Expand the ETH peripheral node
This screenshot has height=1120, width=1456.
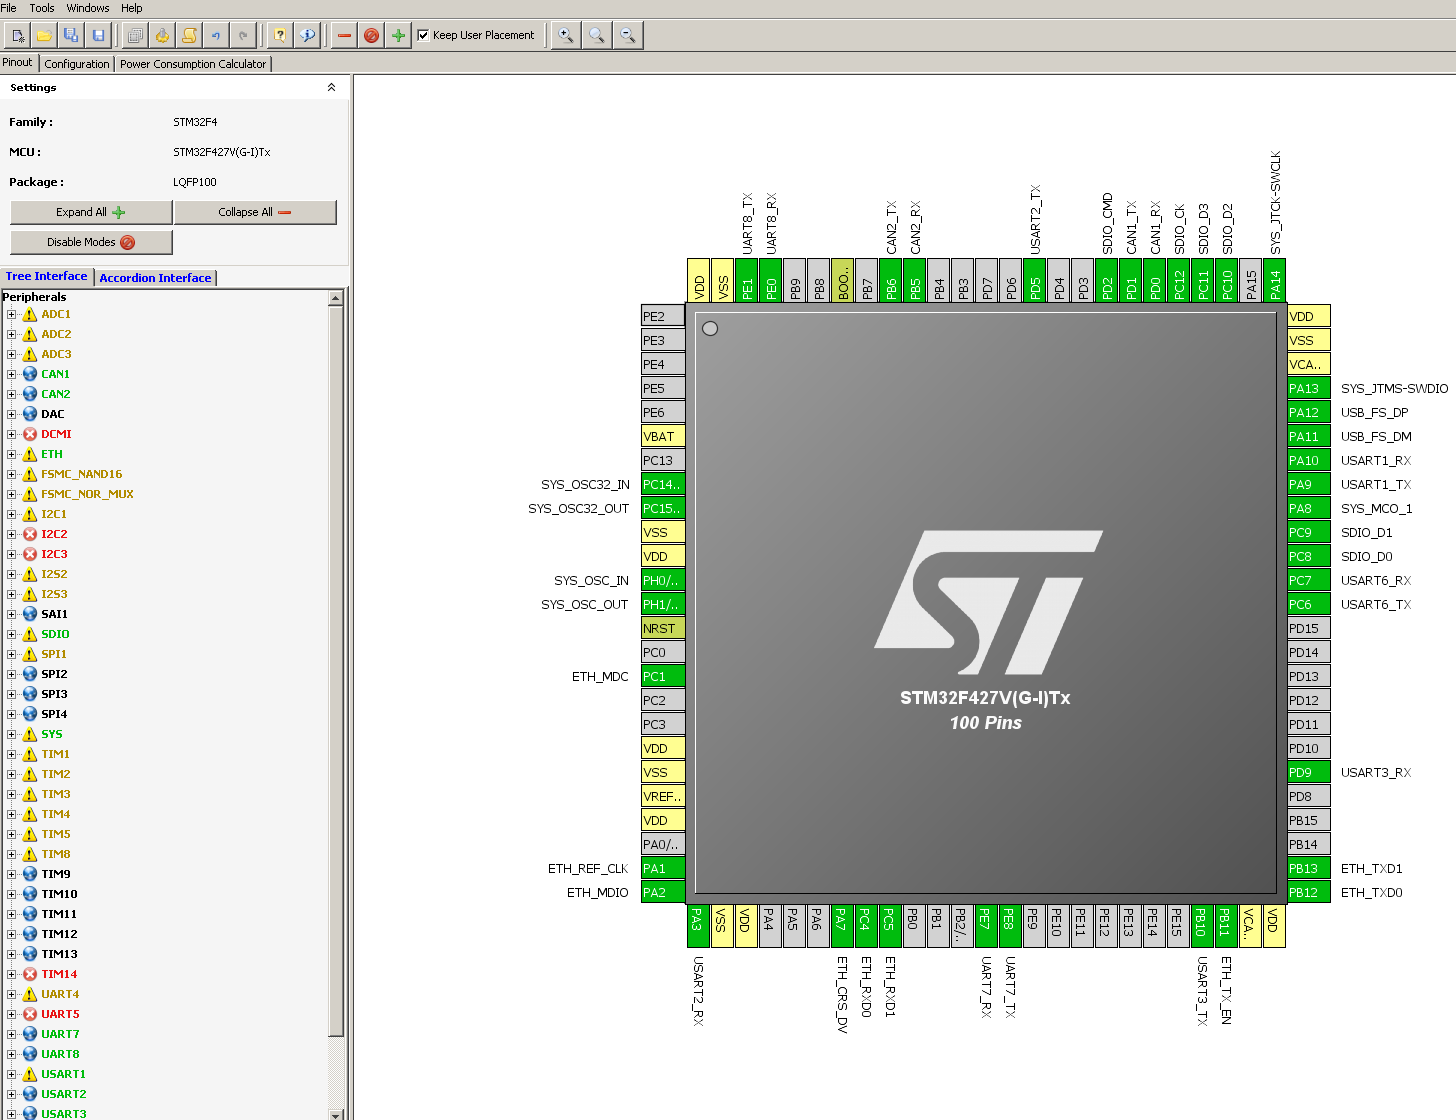[x=12, y=454]
